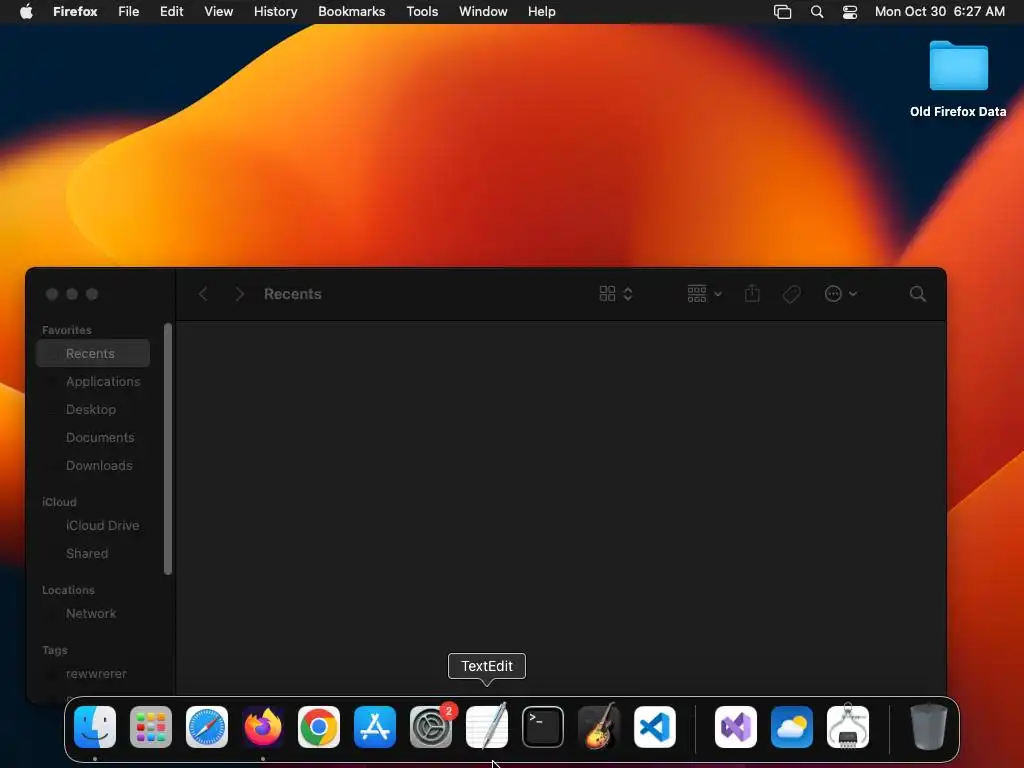Launch Safari from the Dock
1024x768 pixels.
207,727
